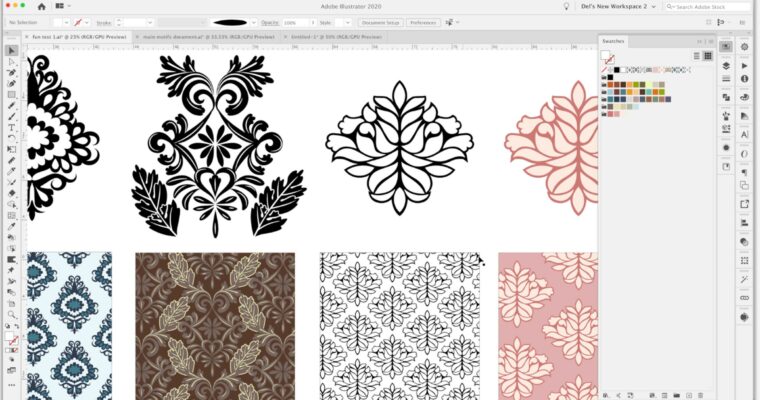Open the Layers panel icon
This screenshot has width=760, height=400.
pos(726,65)
